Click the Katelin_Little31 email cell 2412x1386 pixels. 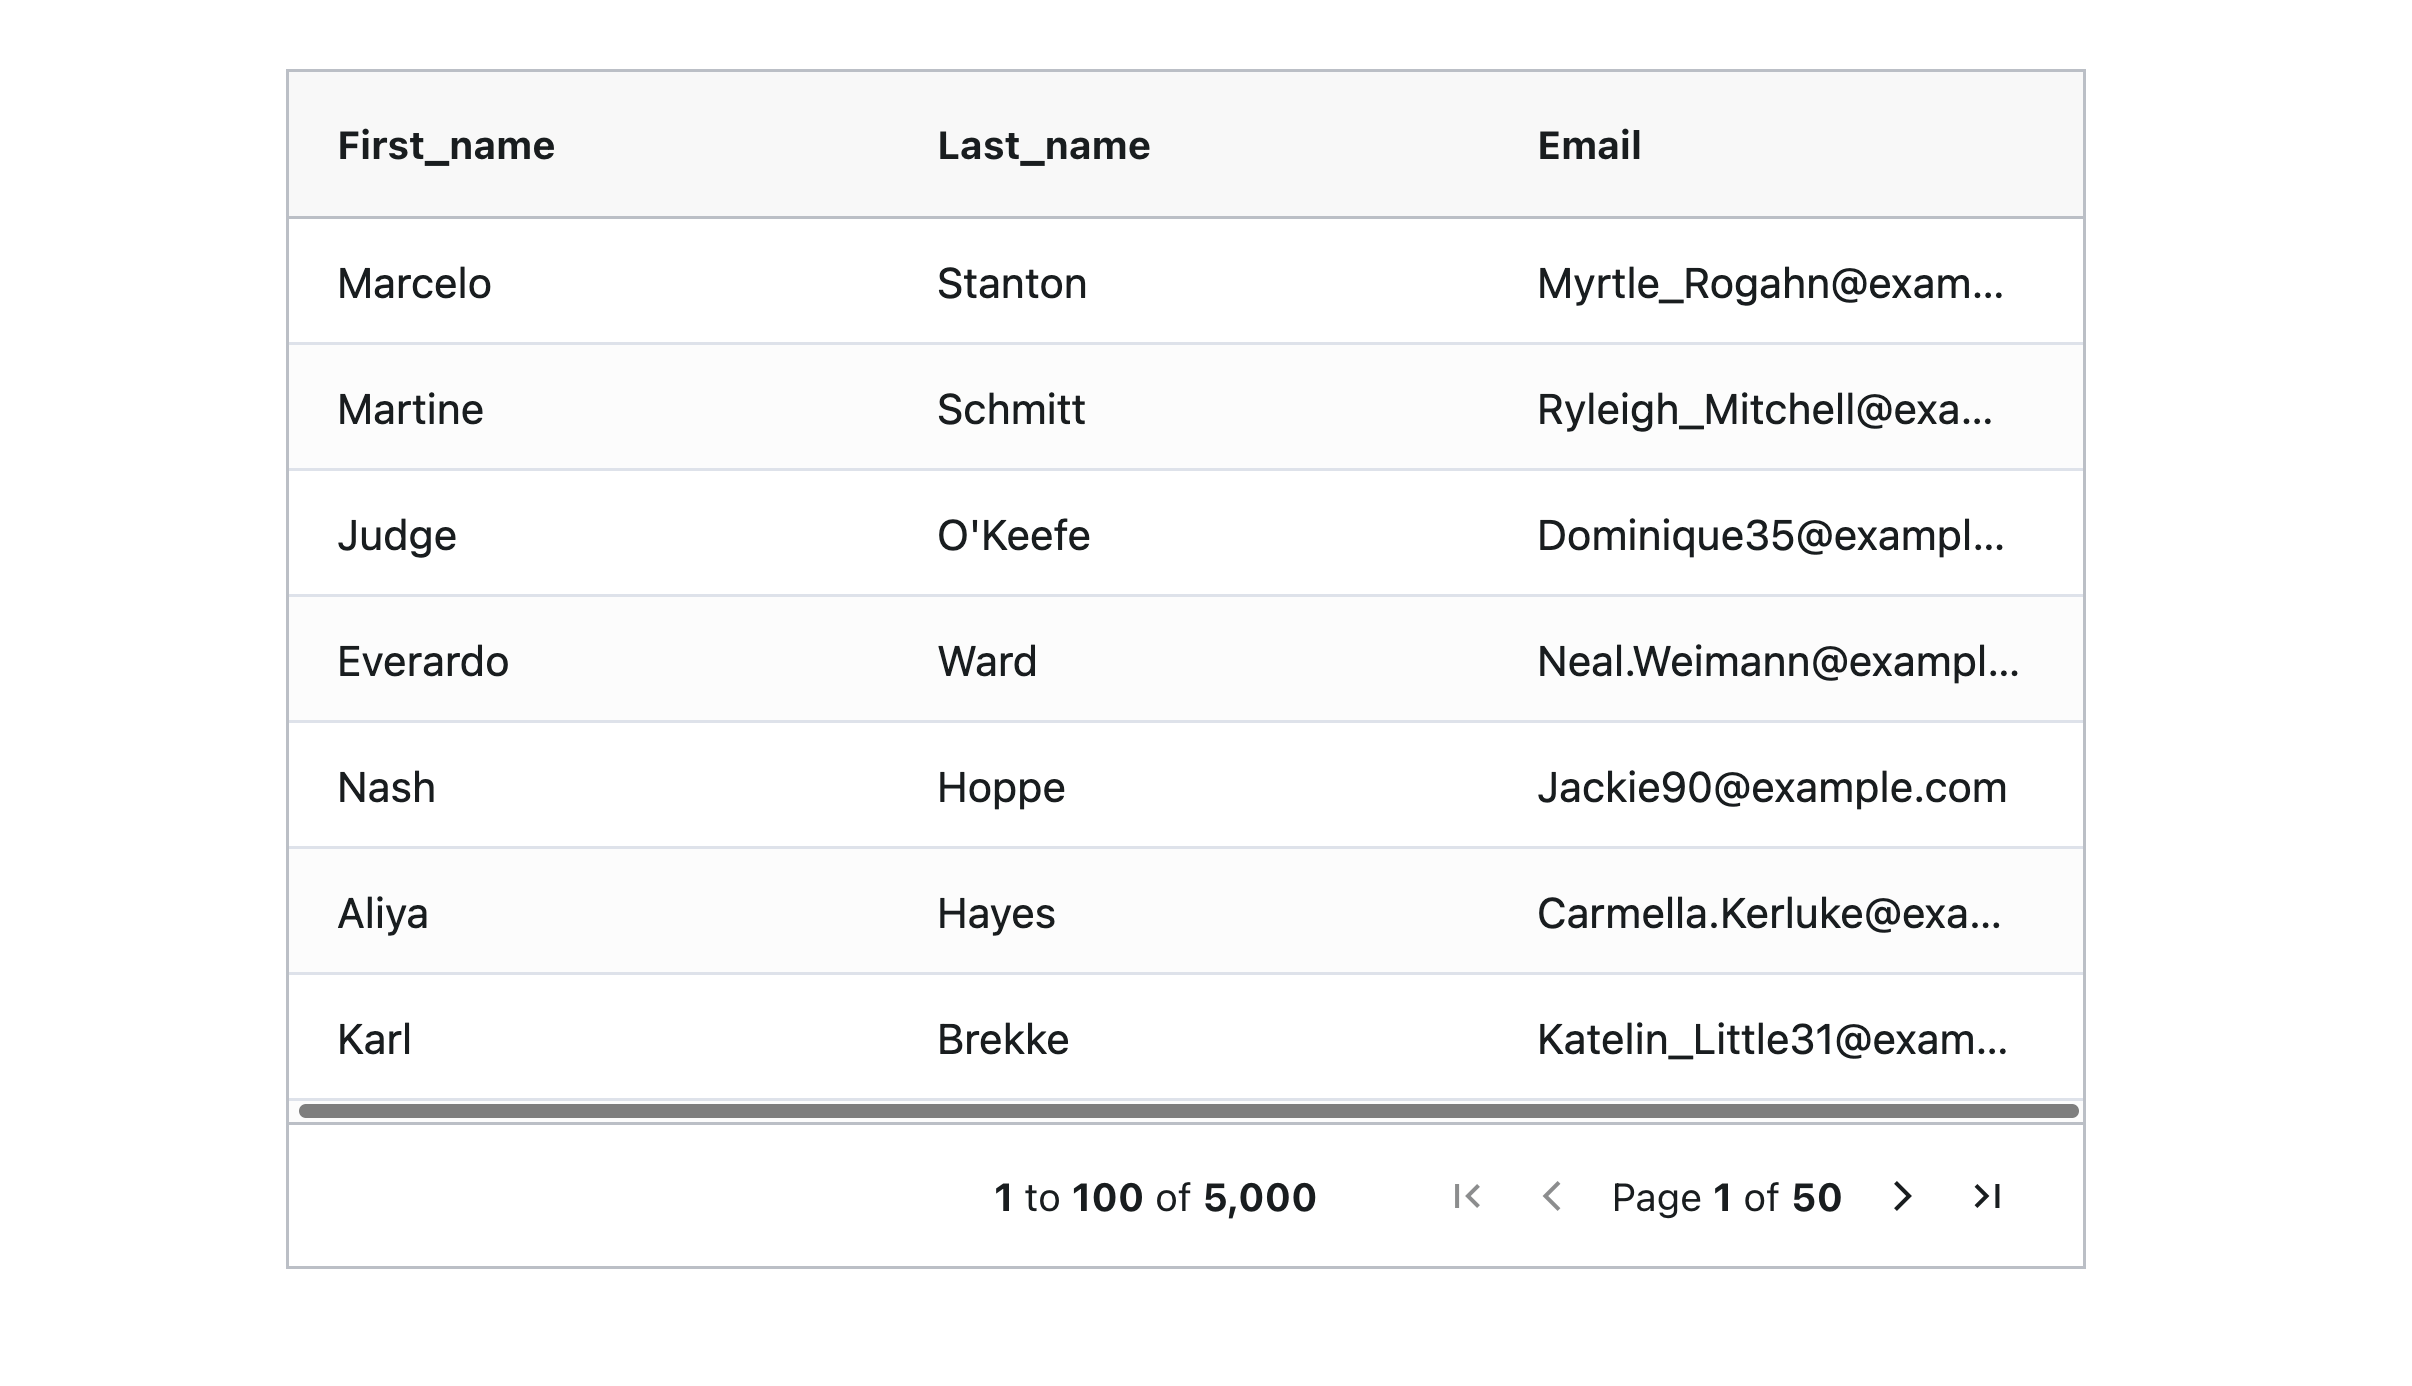coord(1772,1040)
